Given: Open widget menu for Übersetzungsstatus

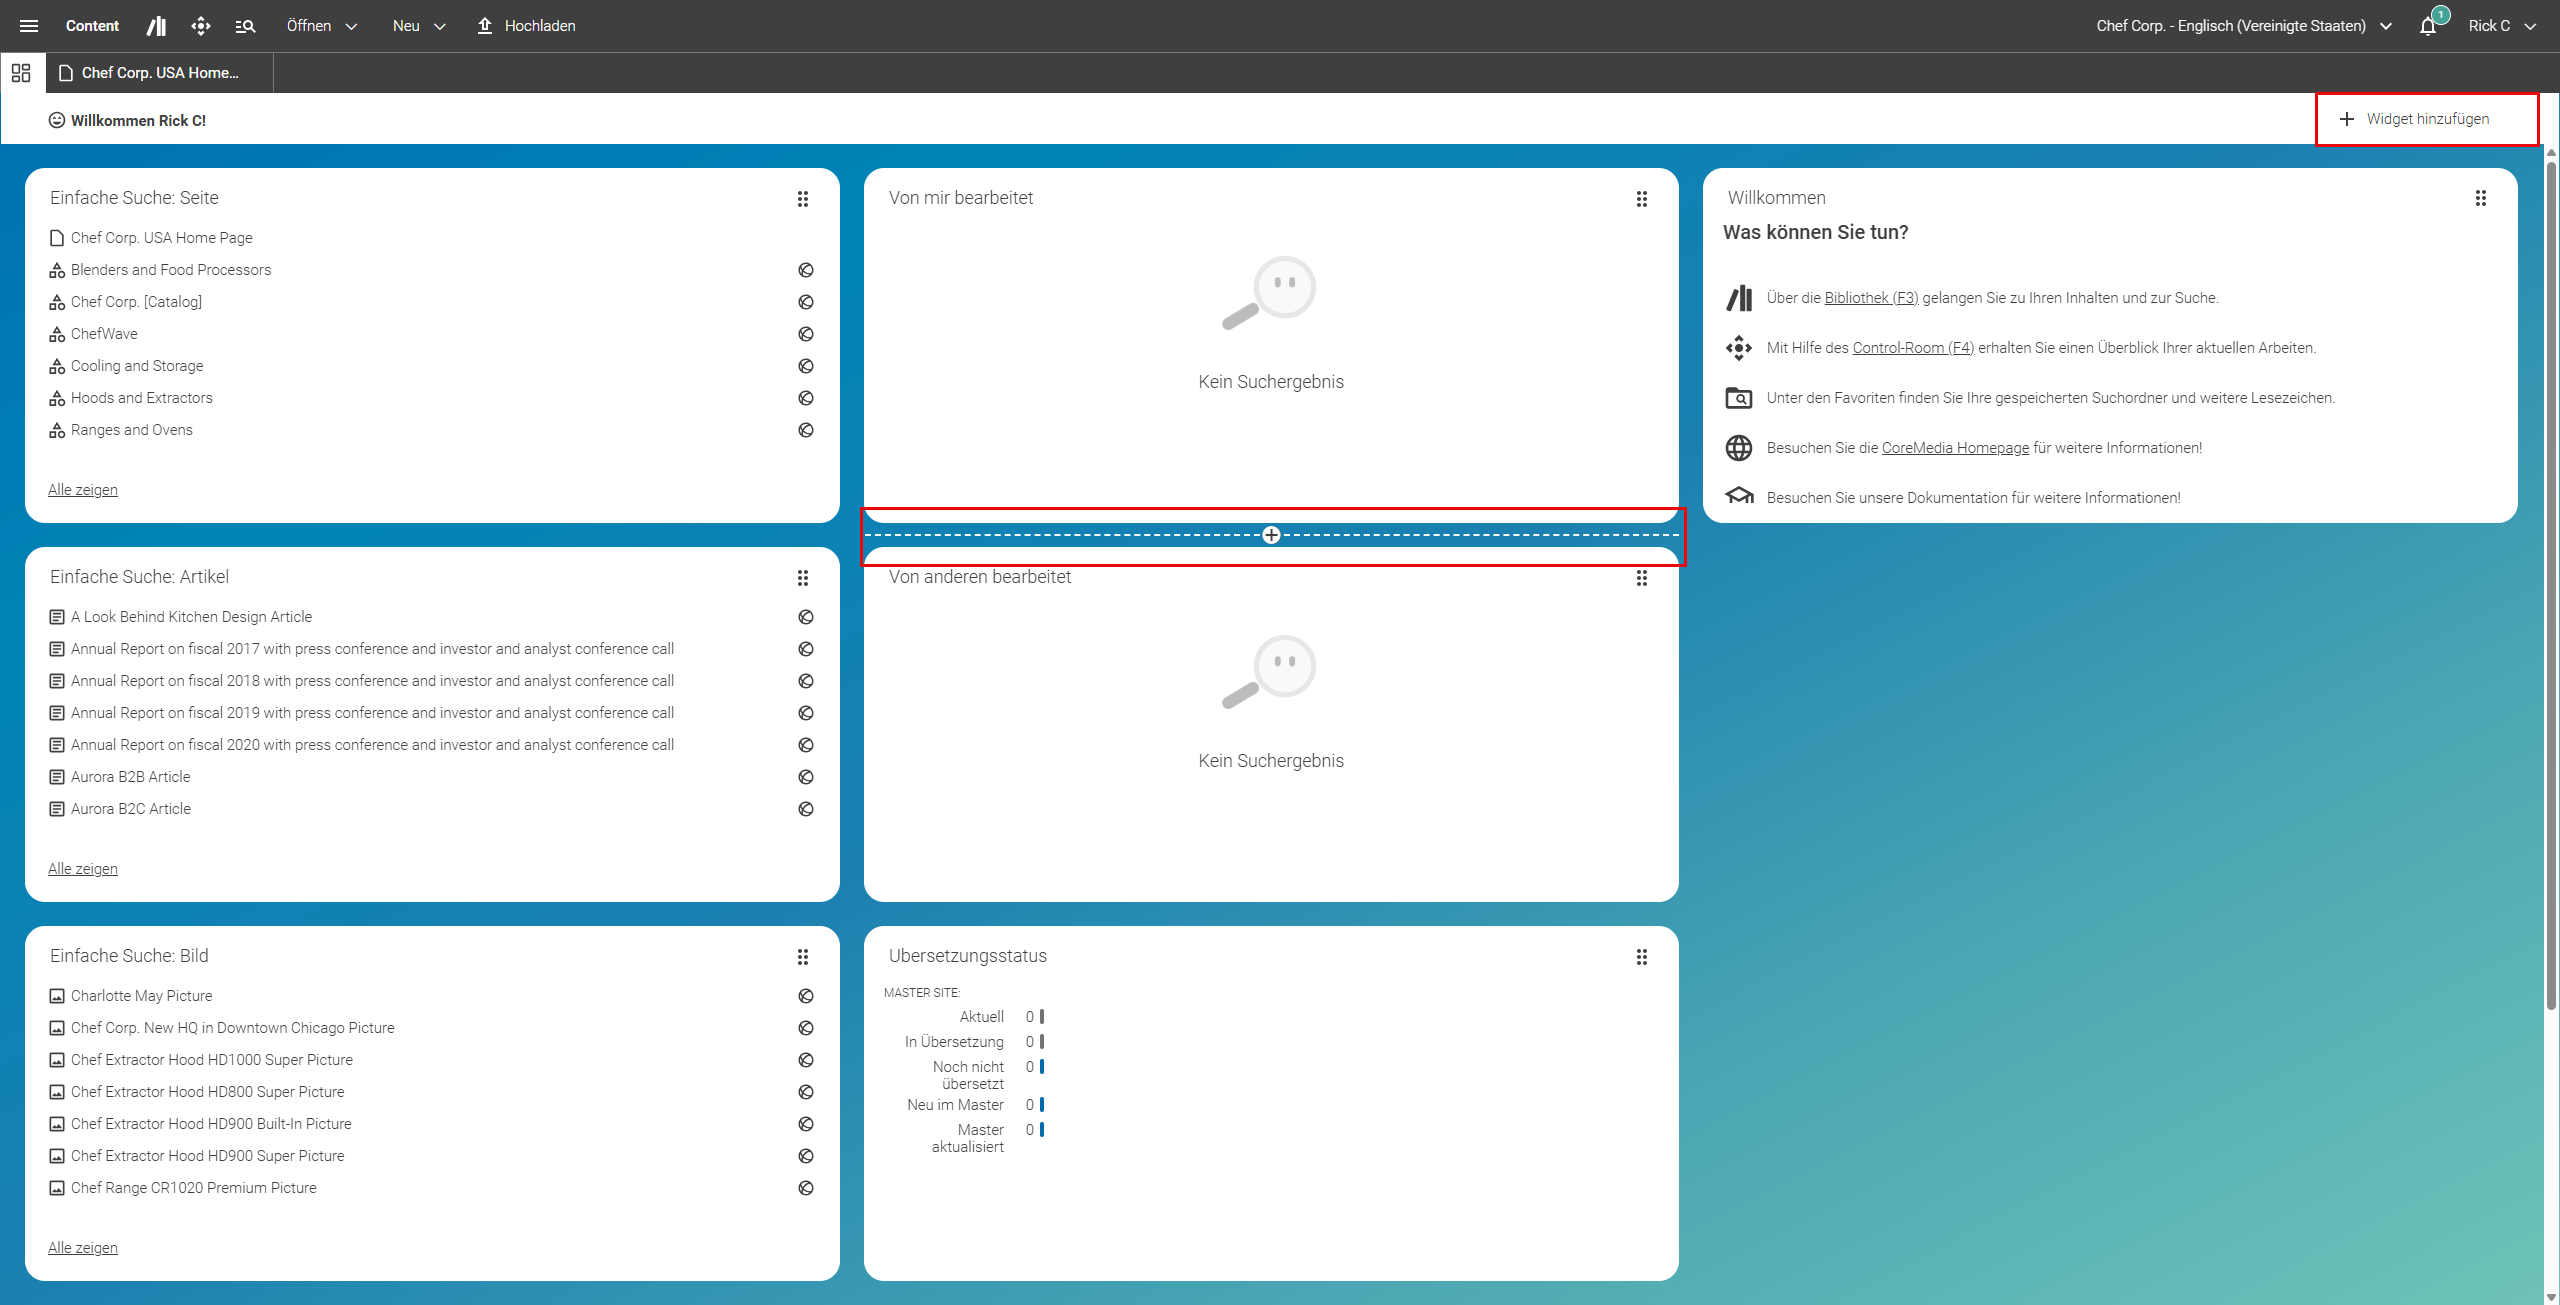Looking at the screenshot, I should [x=1642, y=957].
